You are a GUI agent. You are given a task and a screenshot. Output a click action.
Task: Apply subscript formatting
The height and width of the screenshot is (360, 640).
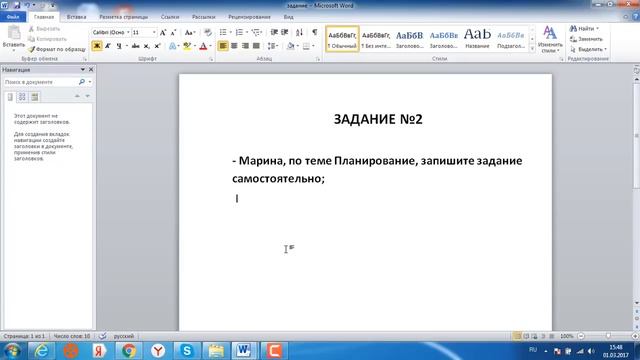point(147,46)
